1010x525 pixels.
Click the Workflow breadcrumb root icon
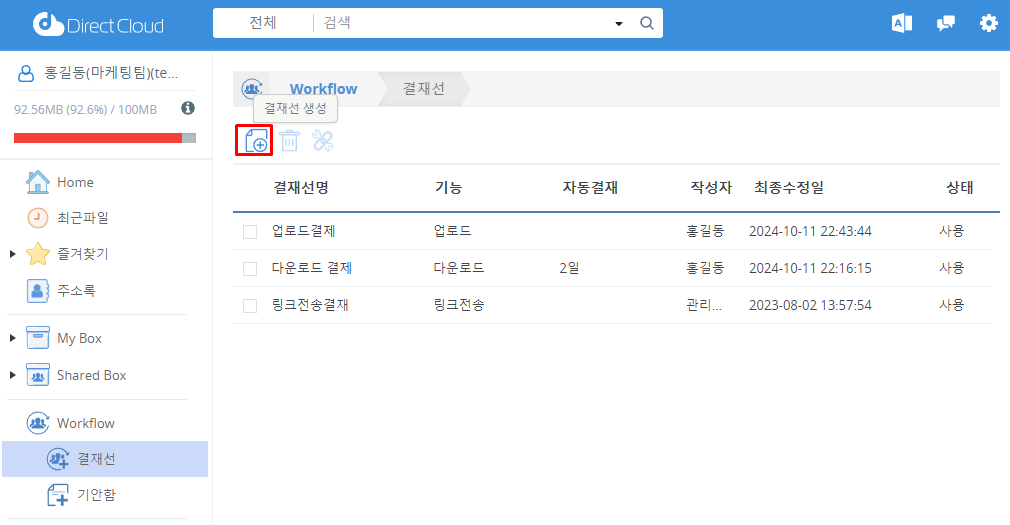point(252,89)
